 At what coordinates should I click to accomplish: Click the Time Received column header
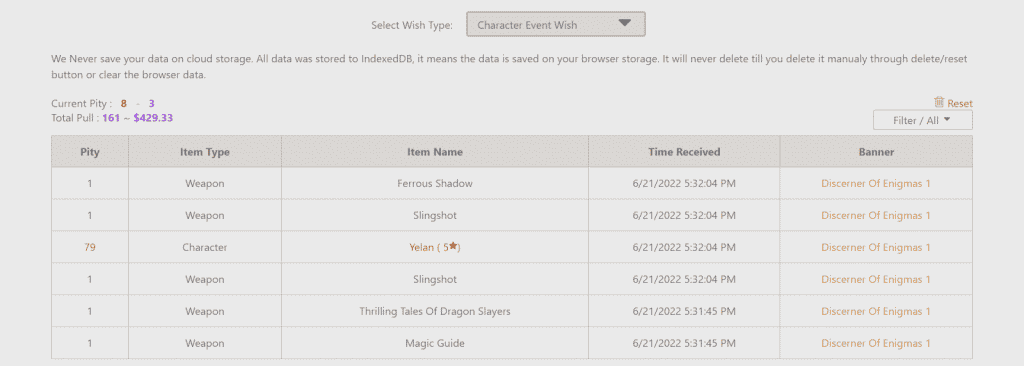684,152
